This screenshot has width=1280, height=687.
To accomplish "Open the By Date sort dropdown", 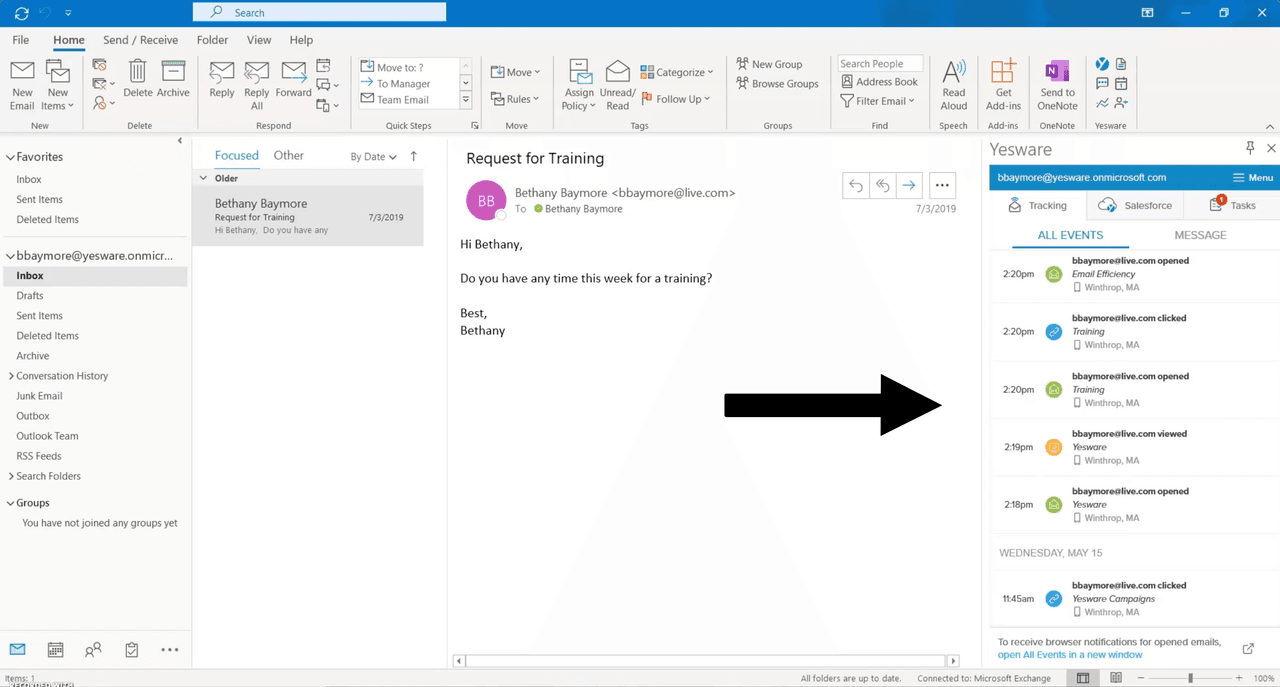I will (x=373, y=157).
